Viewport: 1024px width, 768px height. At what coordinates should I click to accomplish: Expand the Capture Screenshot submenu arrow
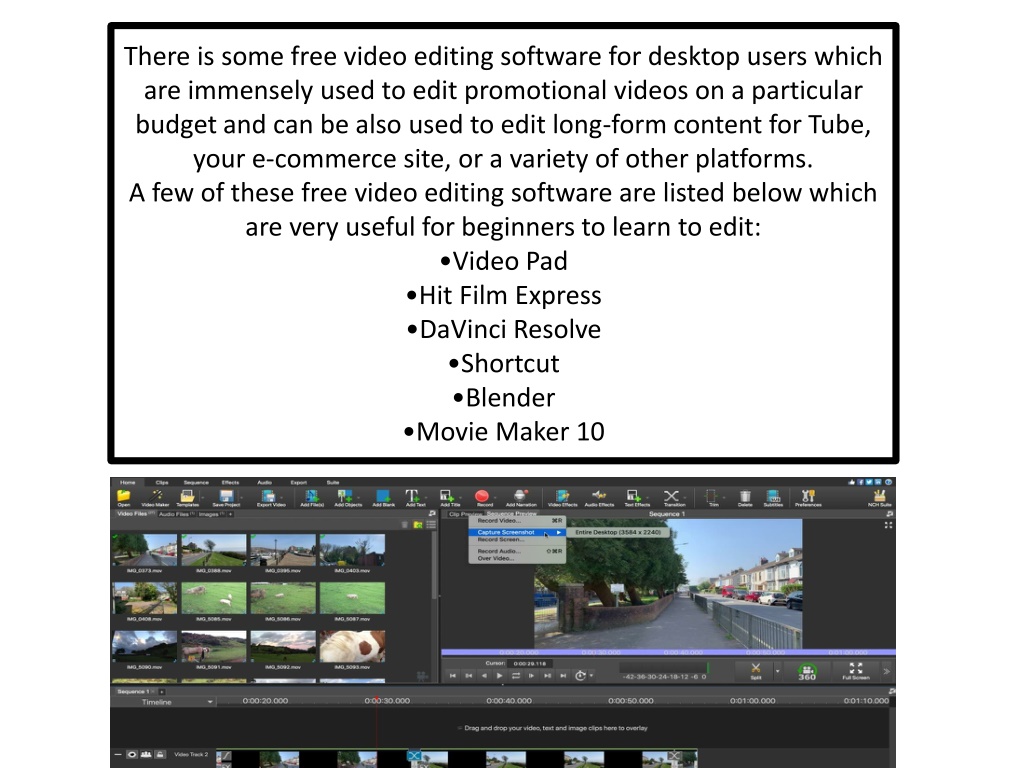[559, 532]
